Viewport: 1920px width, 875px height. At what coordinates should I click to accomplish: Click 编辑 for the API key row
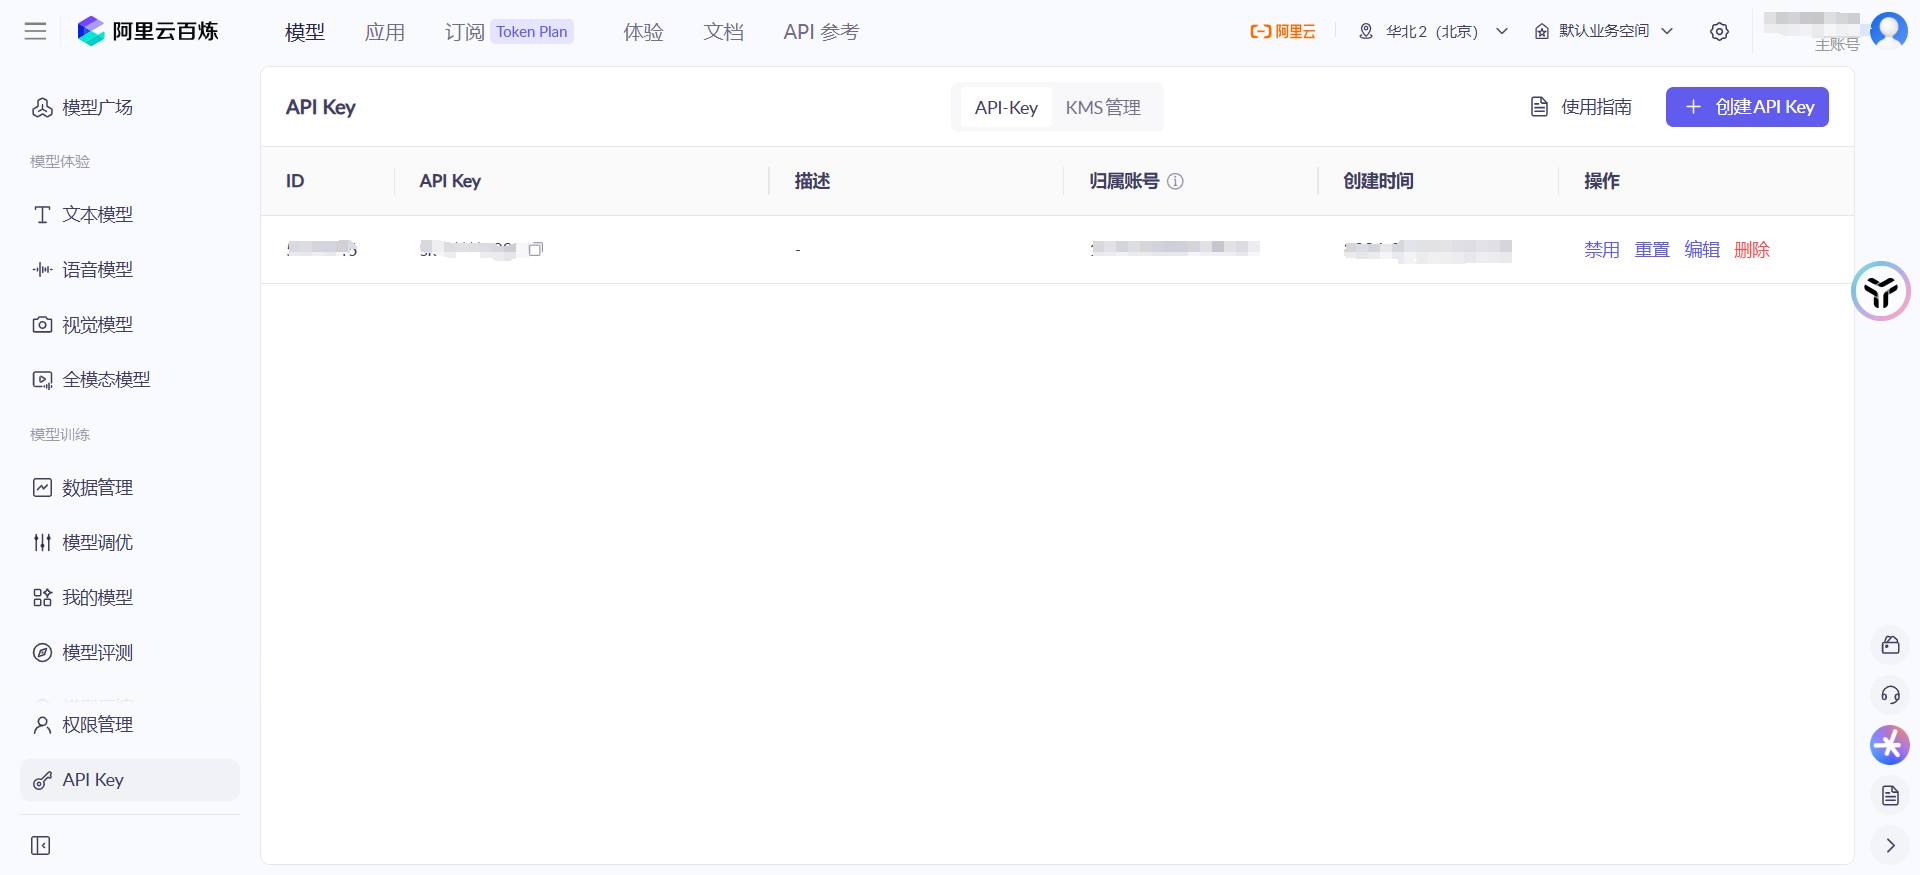(x=1702, y=250)
